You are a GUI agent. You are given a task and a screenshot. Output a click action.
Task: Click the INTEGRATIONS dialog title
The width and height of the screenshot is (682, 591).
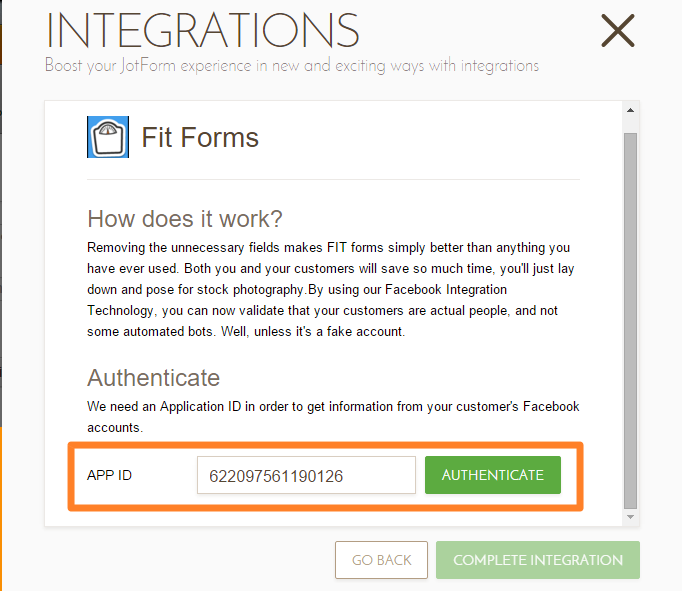click(203, 31)
